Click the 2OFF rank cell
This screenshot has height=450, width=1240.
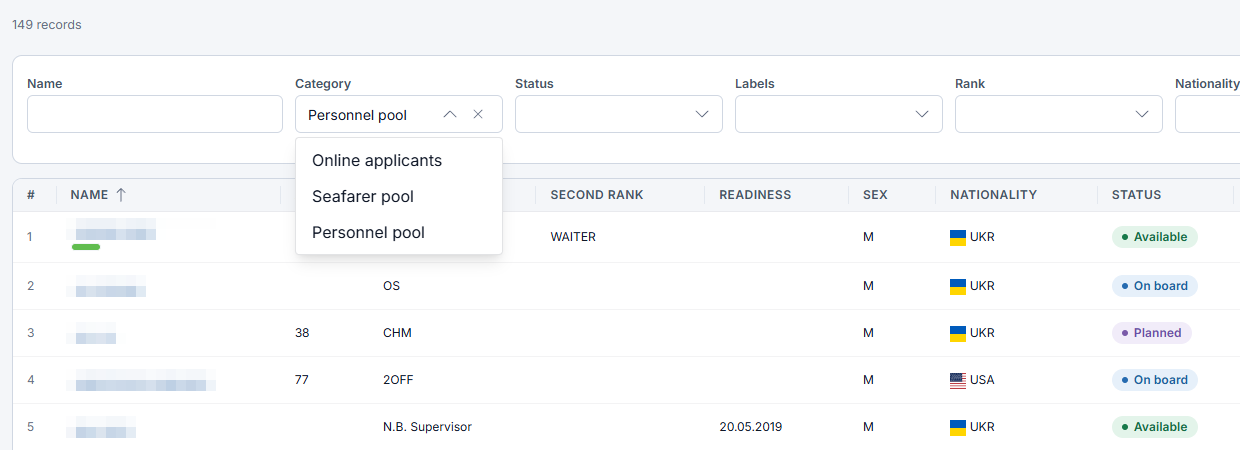coord(397,380)
